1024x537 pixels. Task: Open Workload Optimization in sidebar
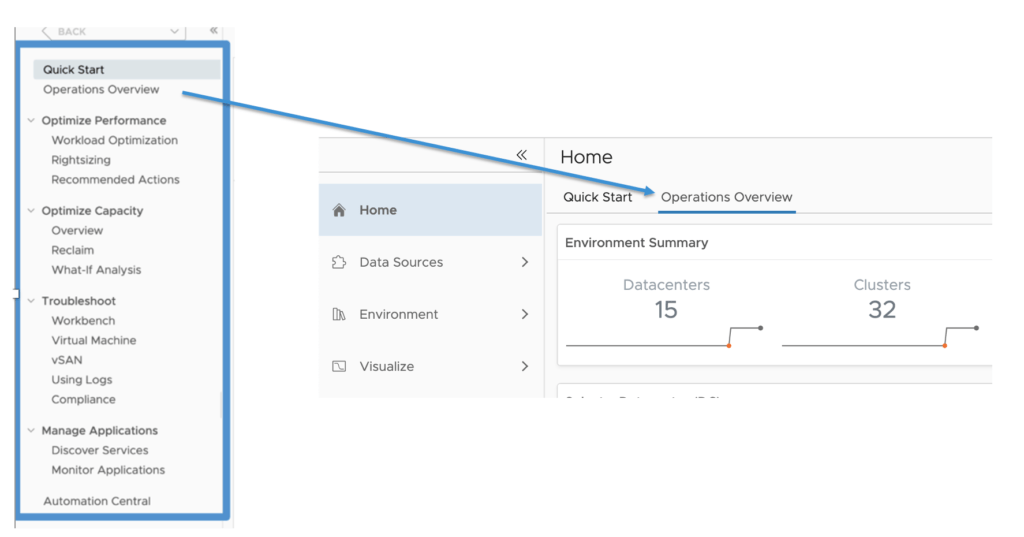coord(114,141)
